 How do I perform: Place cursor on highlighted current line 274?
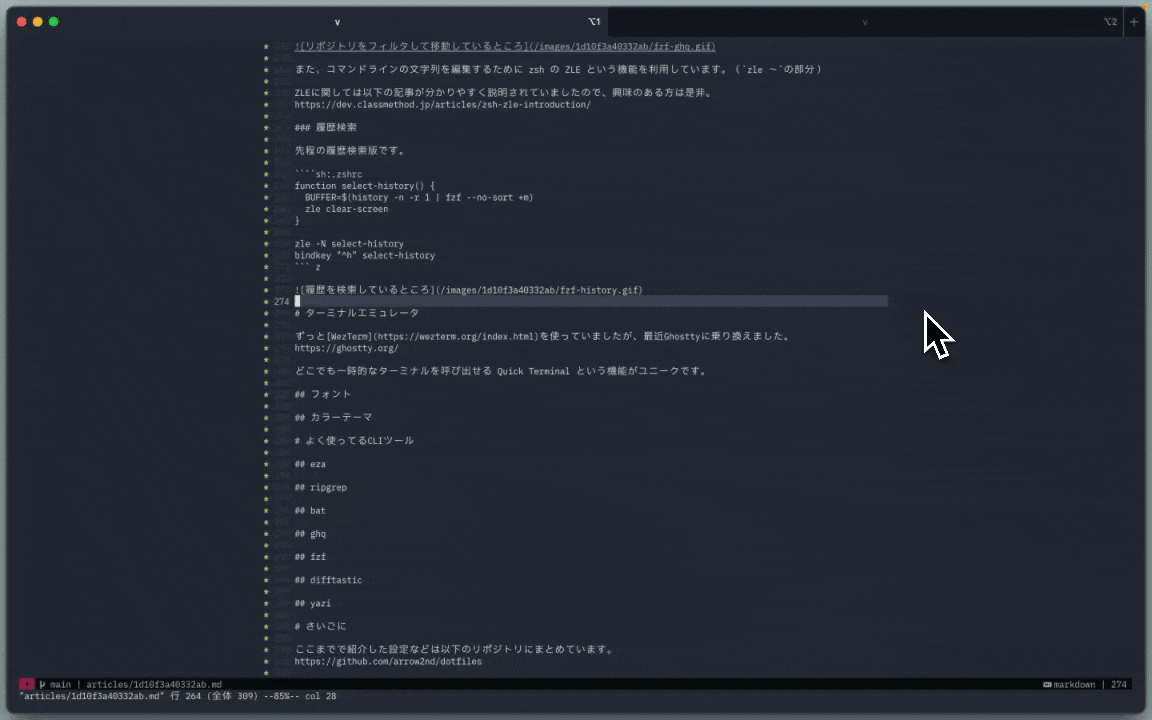(x=591, y=301)
